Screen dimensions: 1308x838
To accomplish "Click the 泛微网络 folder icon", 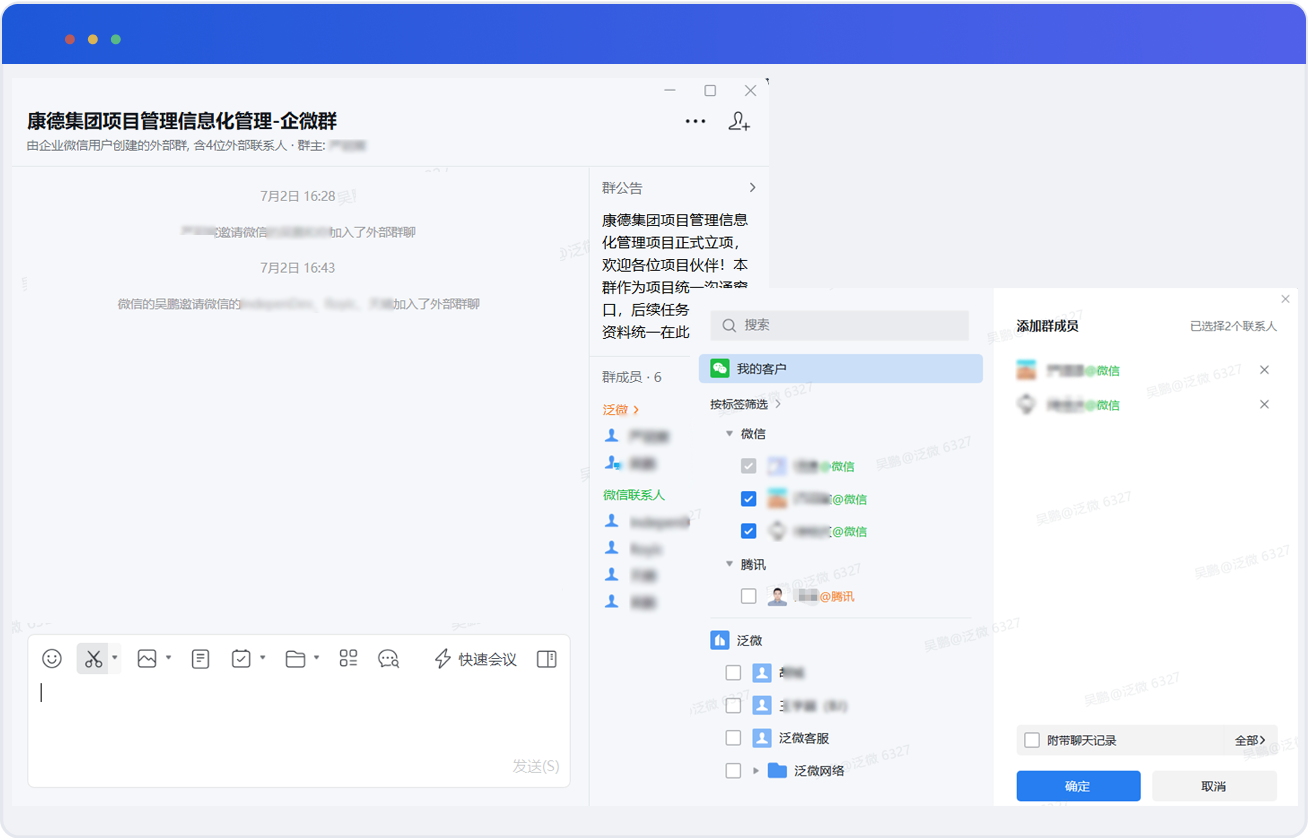I will pyautogui.click(x=777, y=771).
